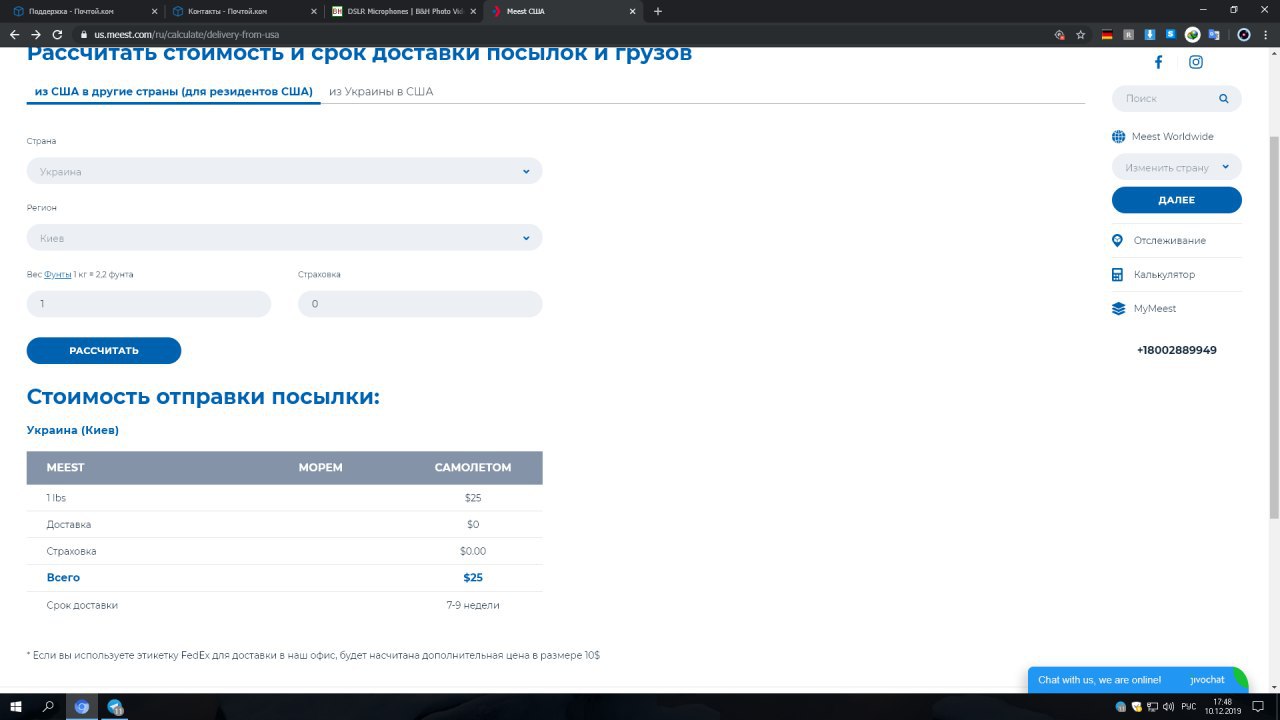The width and height of the screenshot is (1280, 720).
Task: Open the Chat with us online widget
Action: [1137, 680]
